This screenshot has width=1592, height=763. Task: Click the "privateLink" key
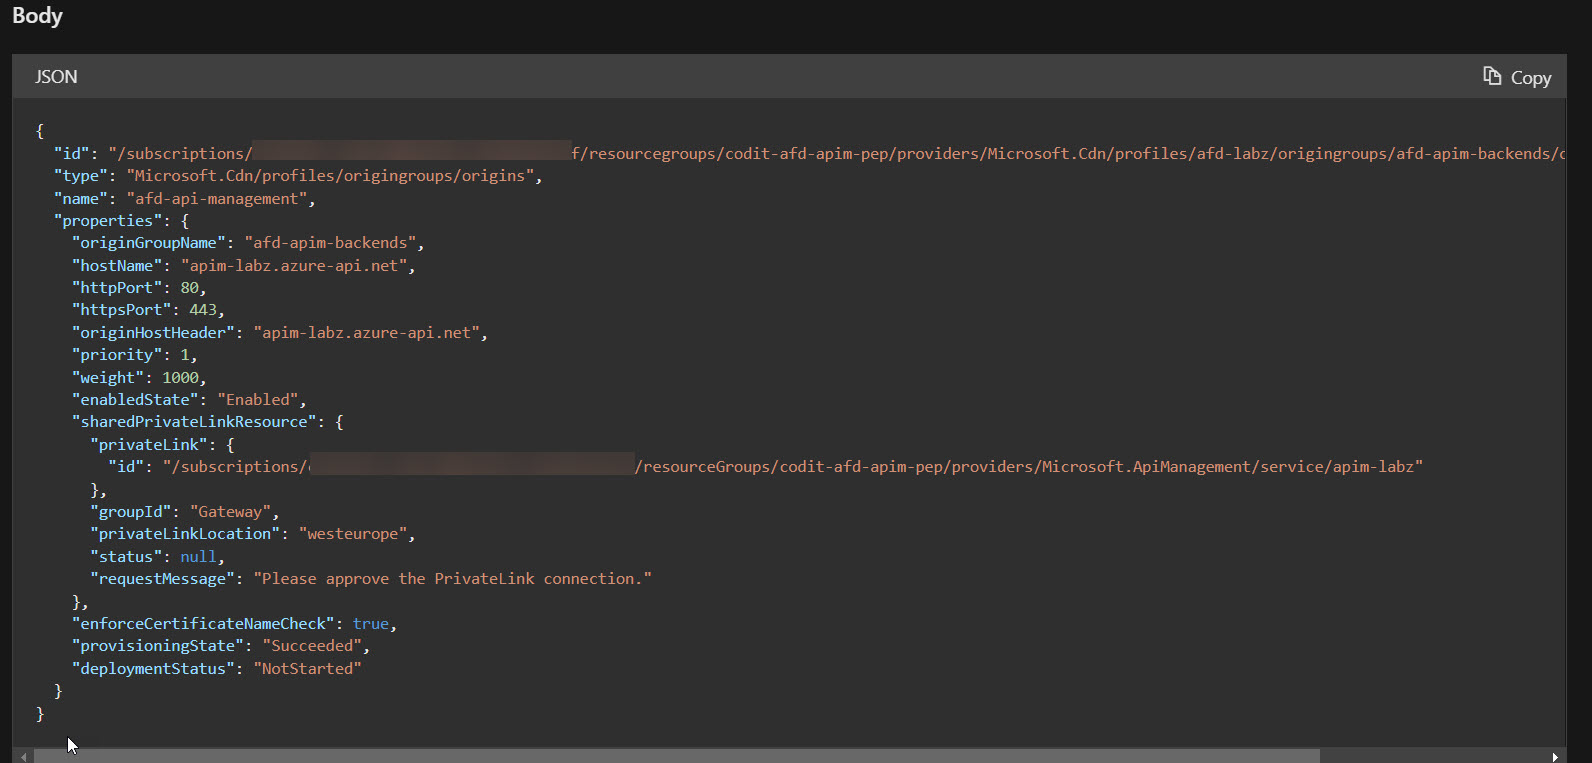tap(149, 445)
